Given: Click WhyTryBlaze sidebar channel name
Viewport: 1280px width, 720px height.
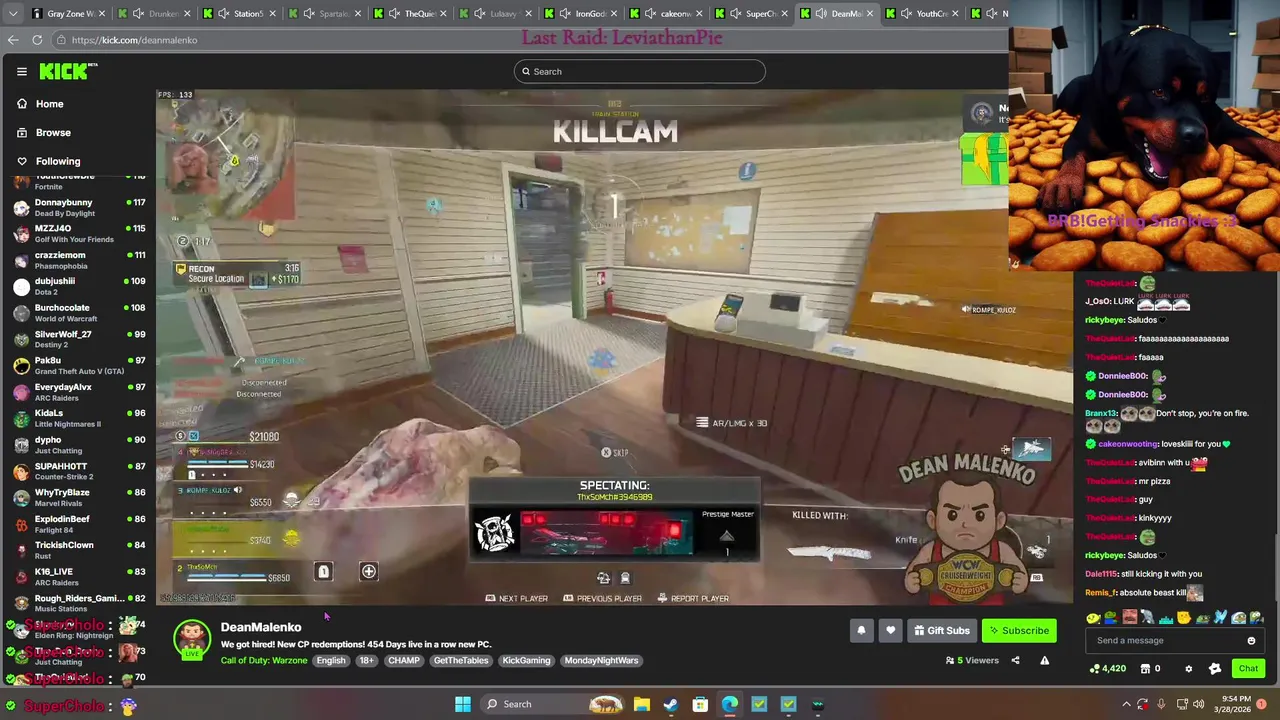Looking at the screenshot, I should 62,492.
